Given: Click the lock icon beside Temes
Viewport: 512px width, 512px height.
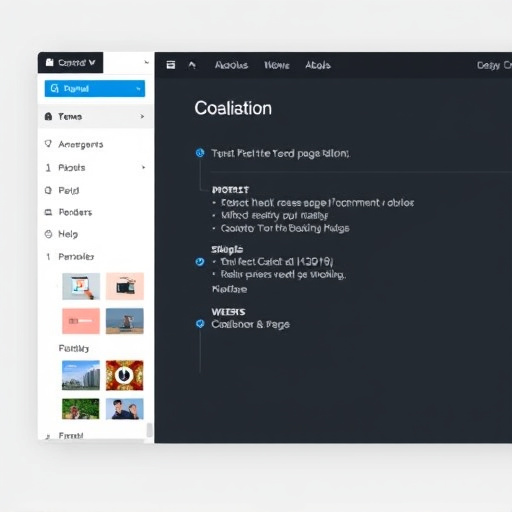Looking at the screenshot, I should [48, 116].
